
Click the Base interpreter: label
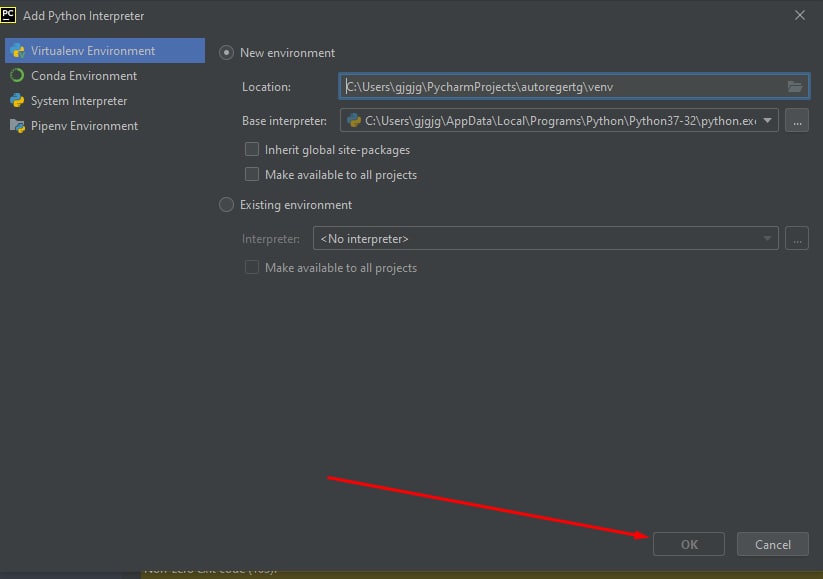(x=284, y=121)
